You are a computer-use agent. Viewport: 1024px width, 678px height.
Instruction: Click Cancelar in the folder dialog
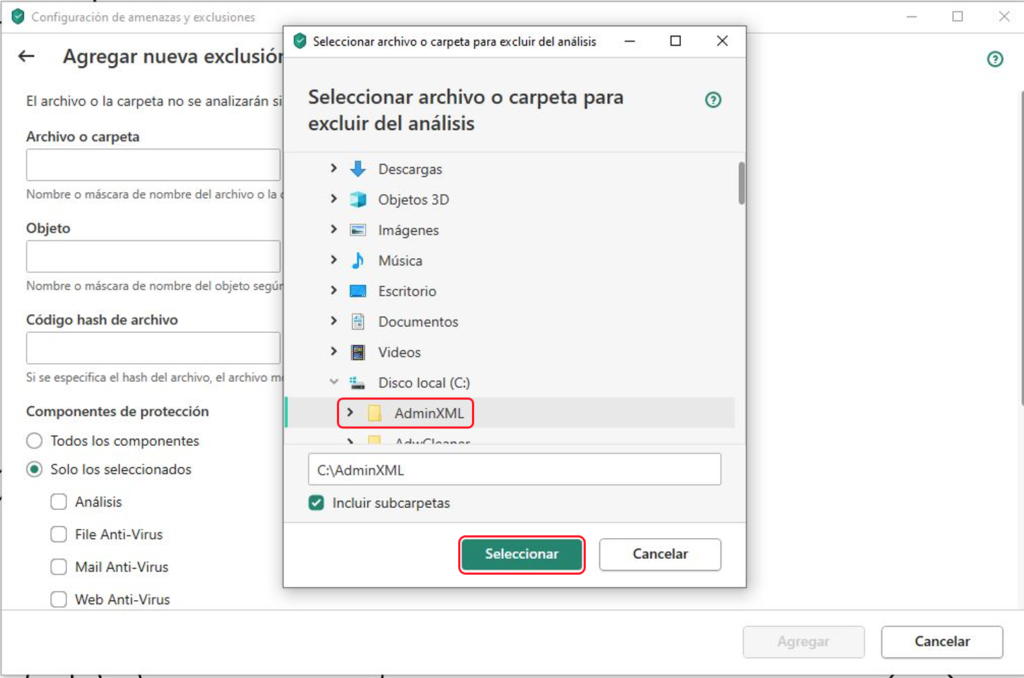pos(660,554)
